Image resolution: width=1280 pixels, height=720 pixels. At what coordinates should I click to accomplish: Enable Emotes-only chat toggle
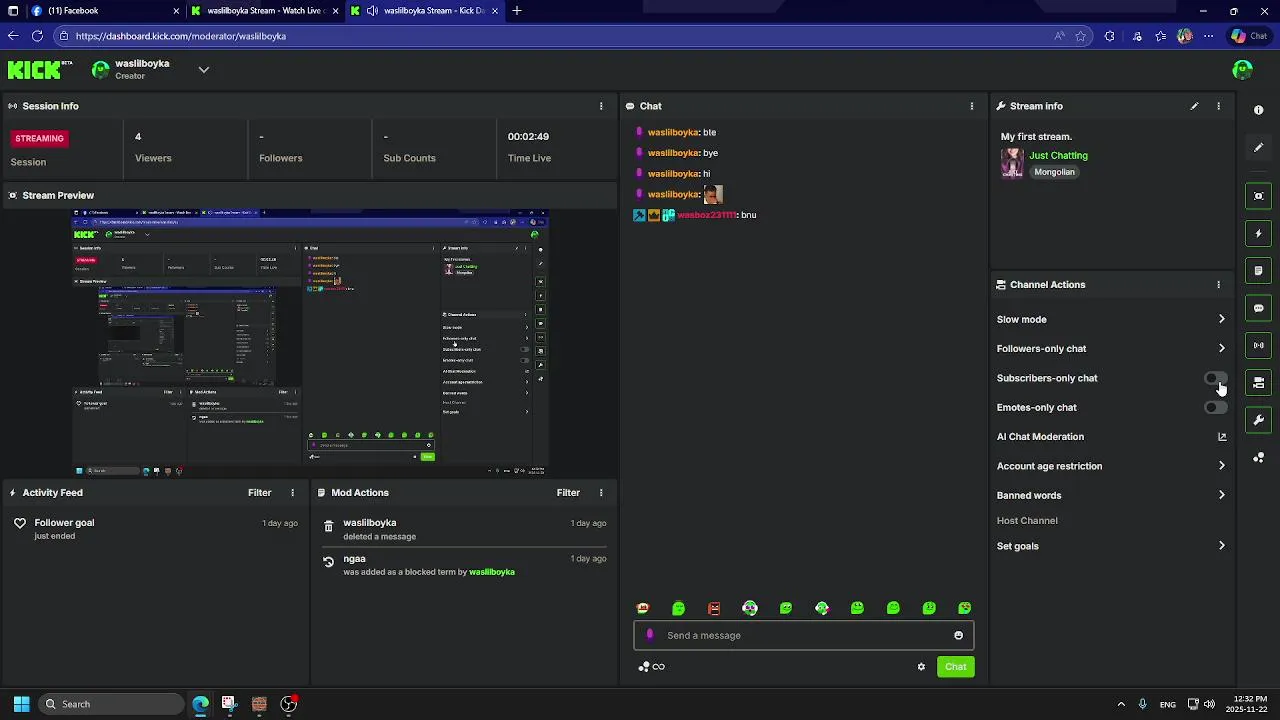click(1215, 408)
